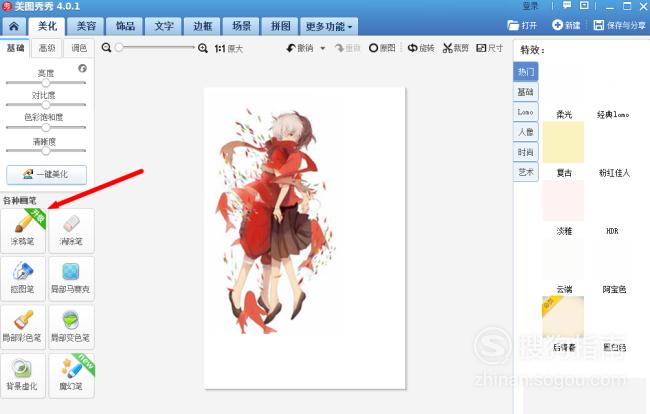Select the 消除笔 eraser tool
Image resolution: width=650 pixels, height=414 pixels.
71,230
